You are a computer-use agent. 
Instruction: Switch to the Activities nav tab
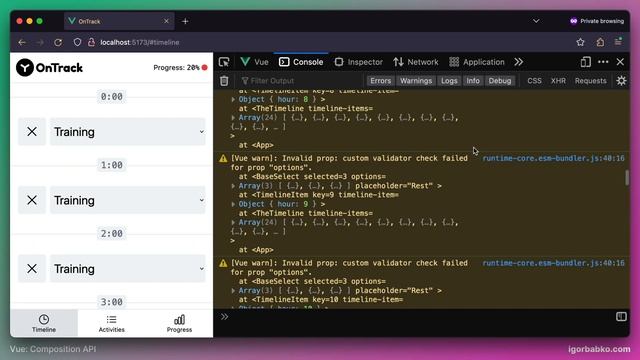(111, 323)
